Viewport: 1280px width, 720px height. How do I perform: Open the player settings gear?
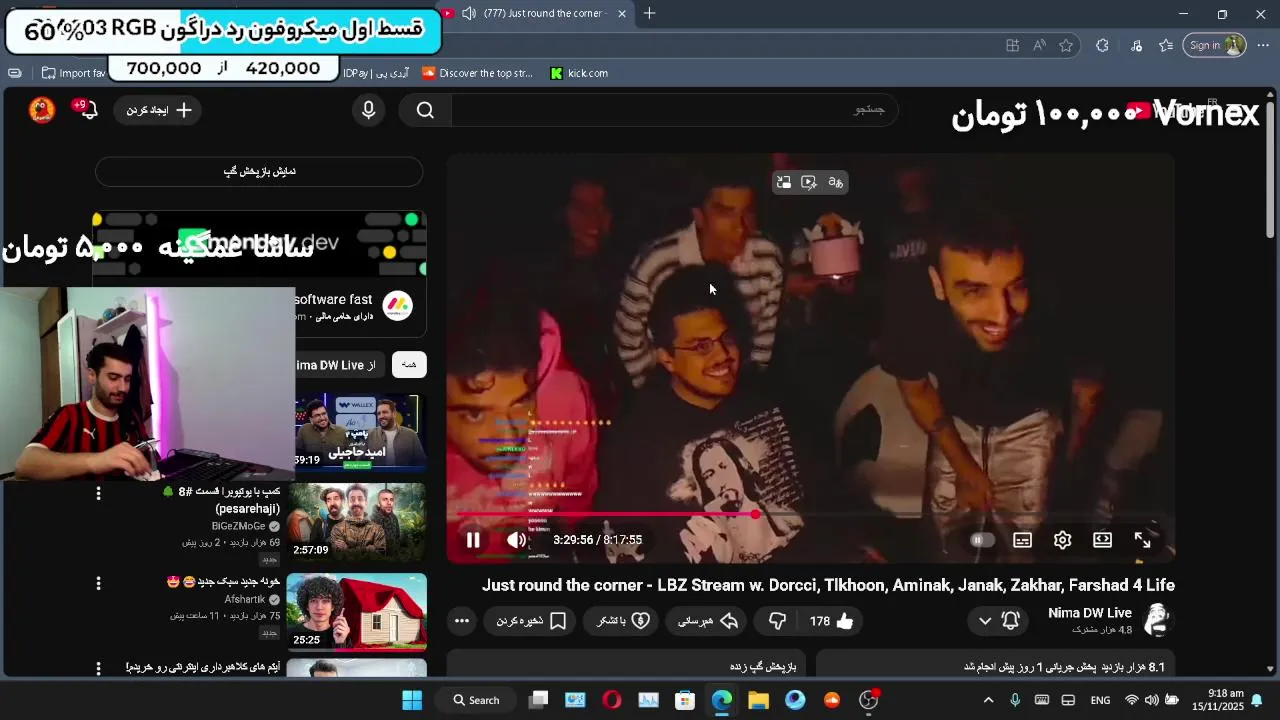[1062, 540]
